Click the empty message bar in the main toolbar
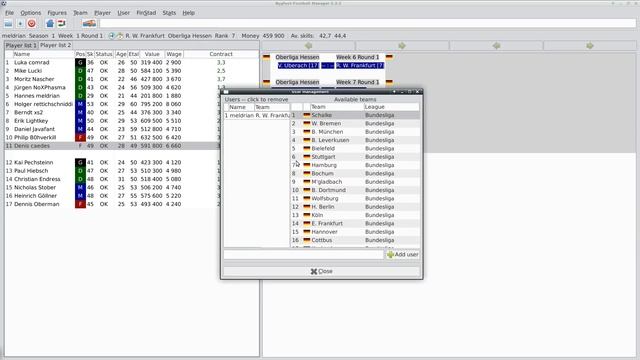 pyautogui.click(x=368, y=24)
